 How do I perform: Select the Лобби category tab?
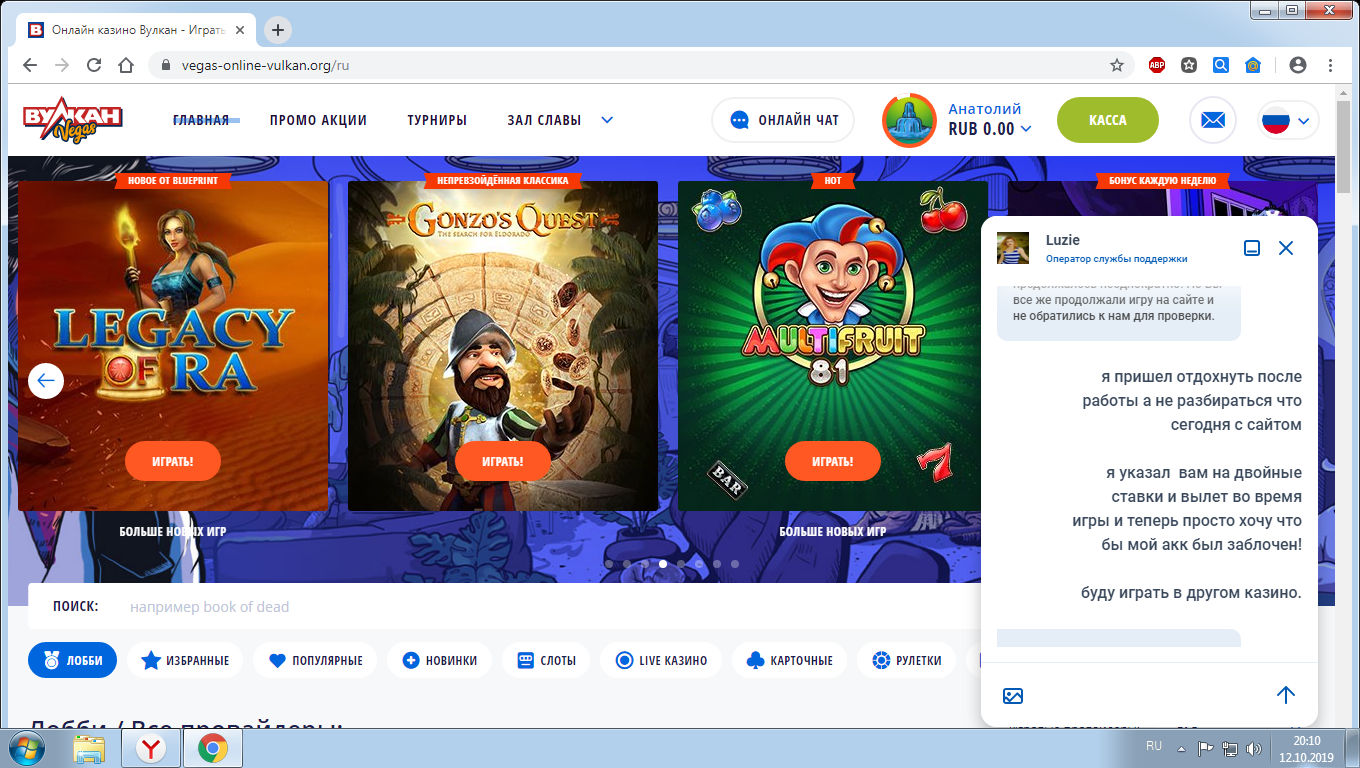point(73,660)
